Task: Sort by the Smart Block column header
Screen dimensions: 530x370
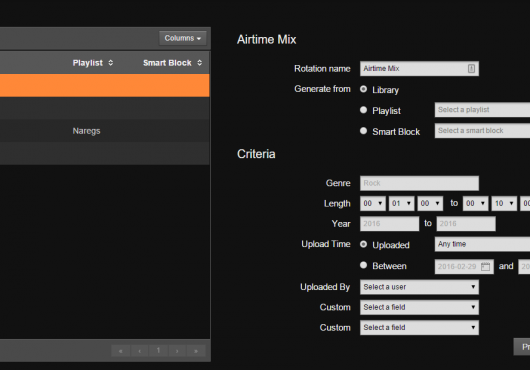Action: 172,63
